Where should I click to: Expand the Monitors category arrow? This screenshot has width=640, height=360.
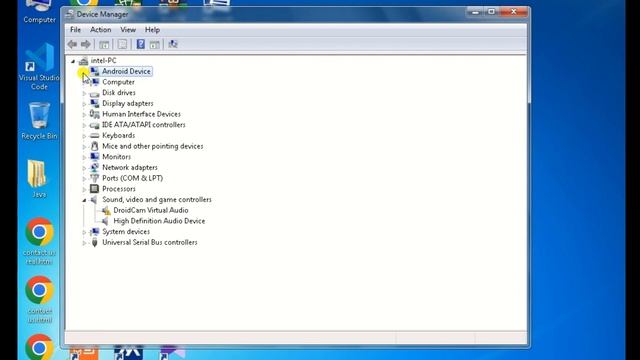[84, 158]
